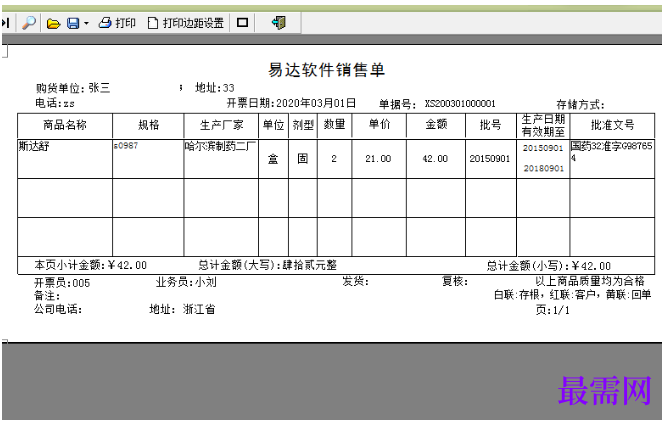Click the 批准文号 column header
Viewport: 670px width, 422px height.
[612, 125]
